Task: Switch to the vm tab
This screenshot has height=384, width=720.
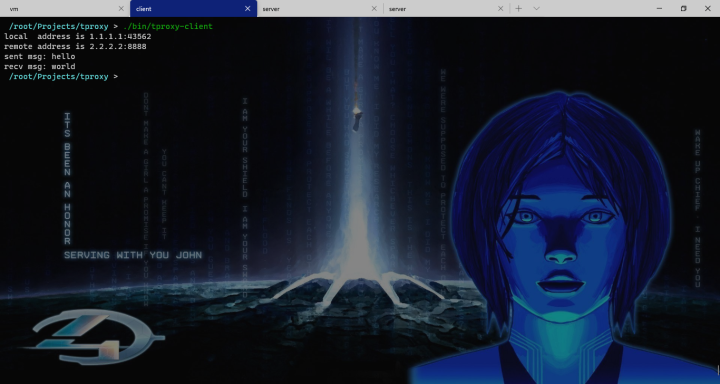Action: pos(64,9)
